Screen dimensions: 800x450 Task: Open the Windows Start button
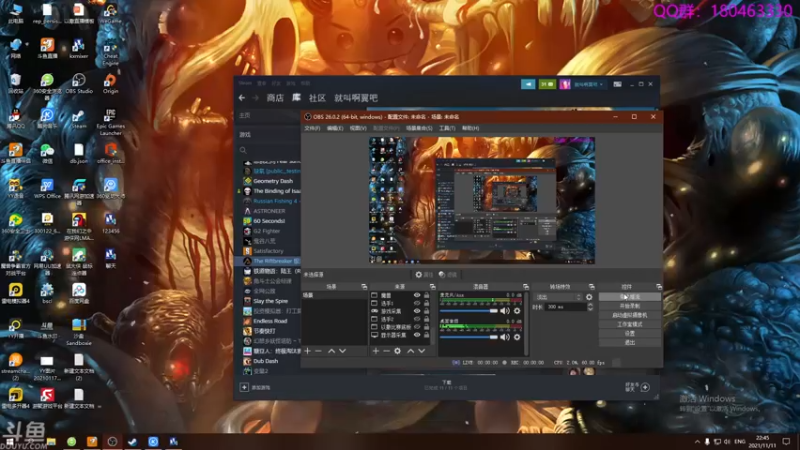[9, 442]
